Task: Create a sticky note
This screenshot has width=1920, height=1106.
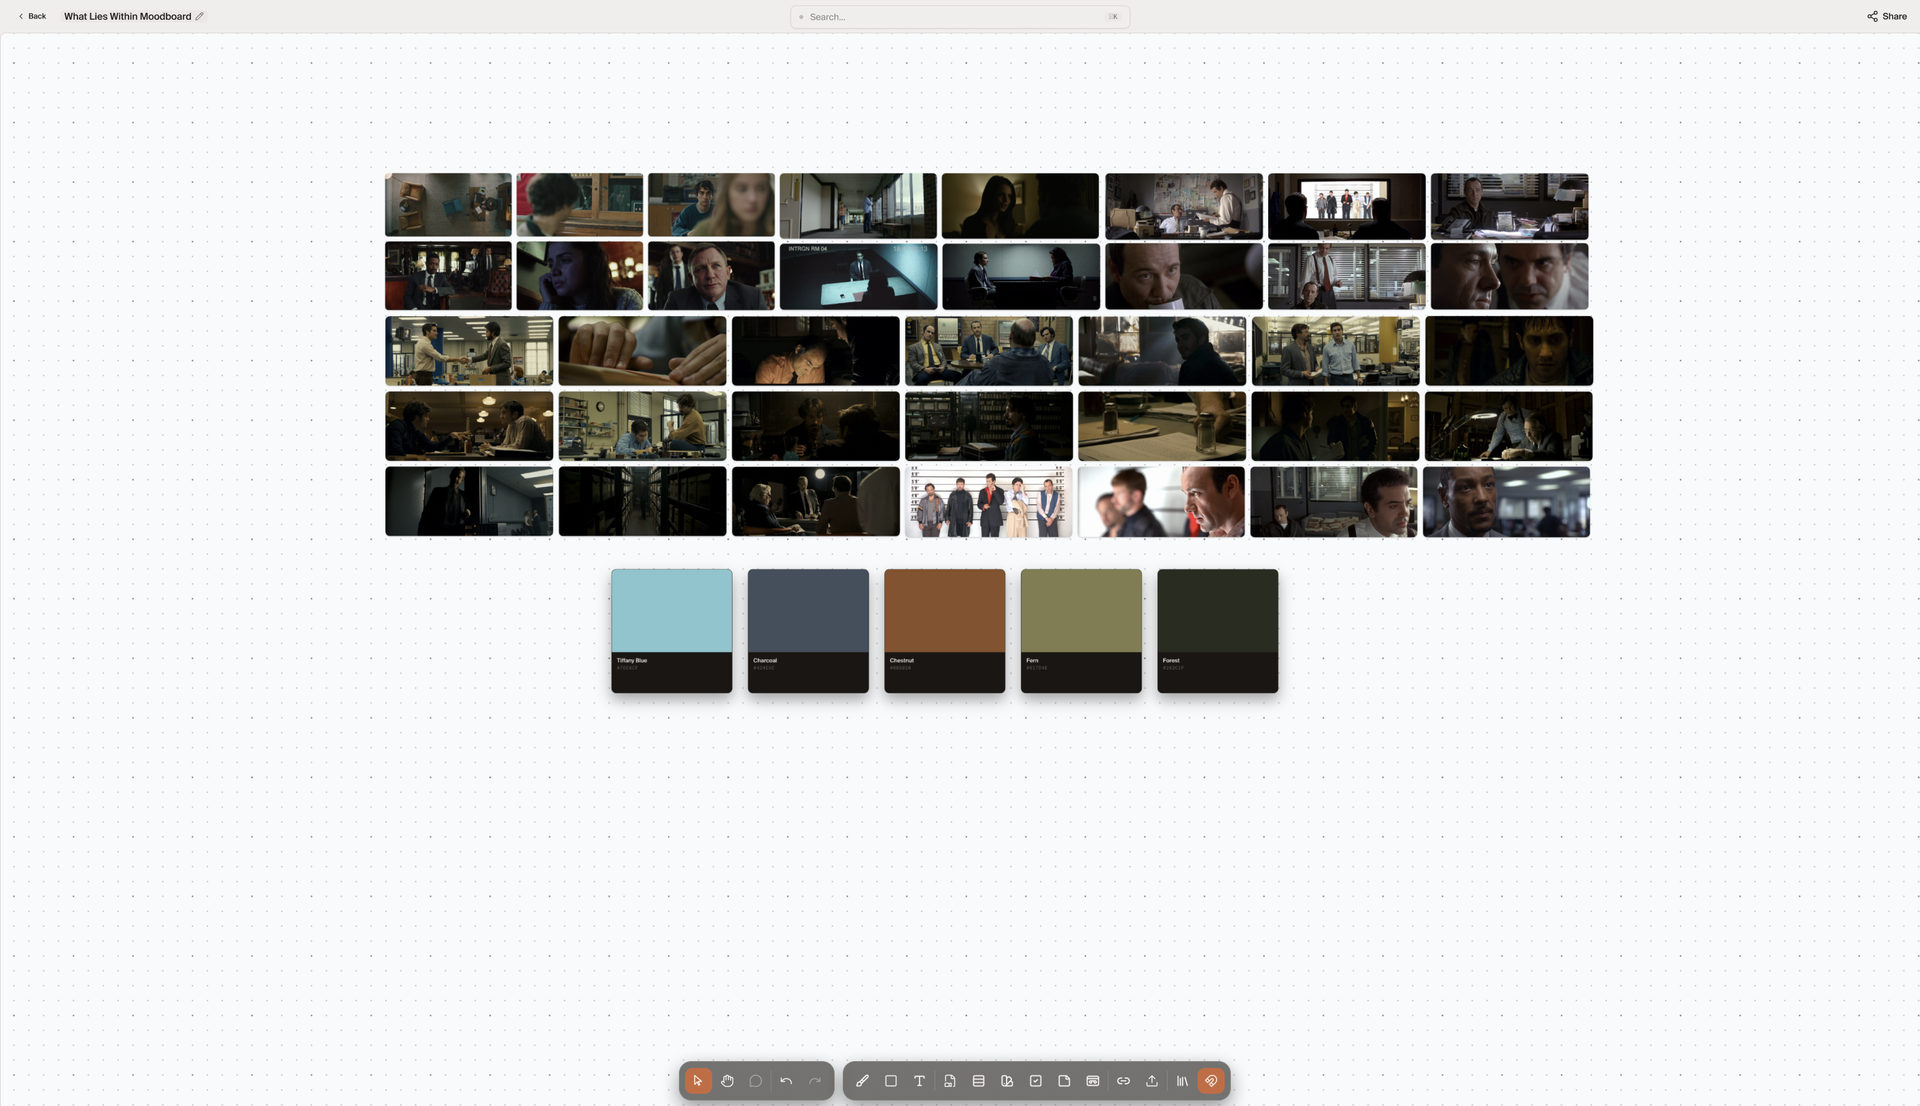Action: (x=1064, y=1081)
